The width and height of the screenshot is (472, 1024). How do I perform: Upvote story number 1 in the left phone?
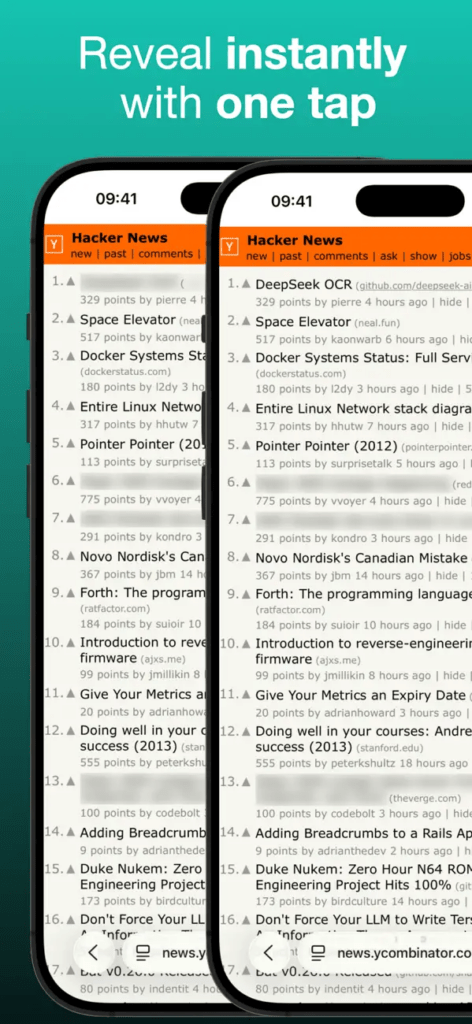[71, 282]
